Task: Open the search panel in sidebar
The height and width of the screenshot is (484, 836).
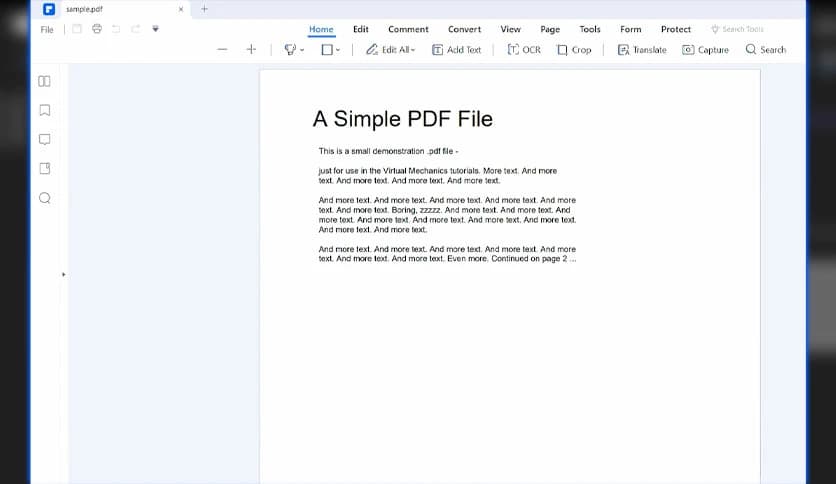Action: 45,198
